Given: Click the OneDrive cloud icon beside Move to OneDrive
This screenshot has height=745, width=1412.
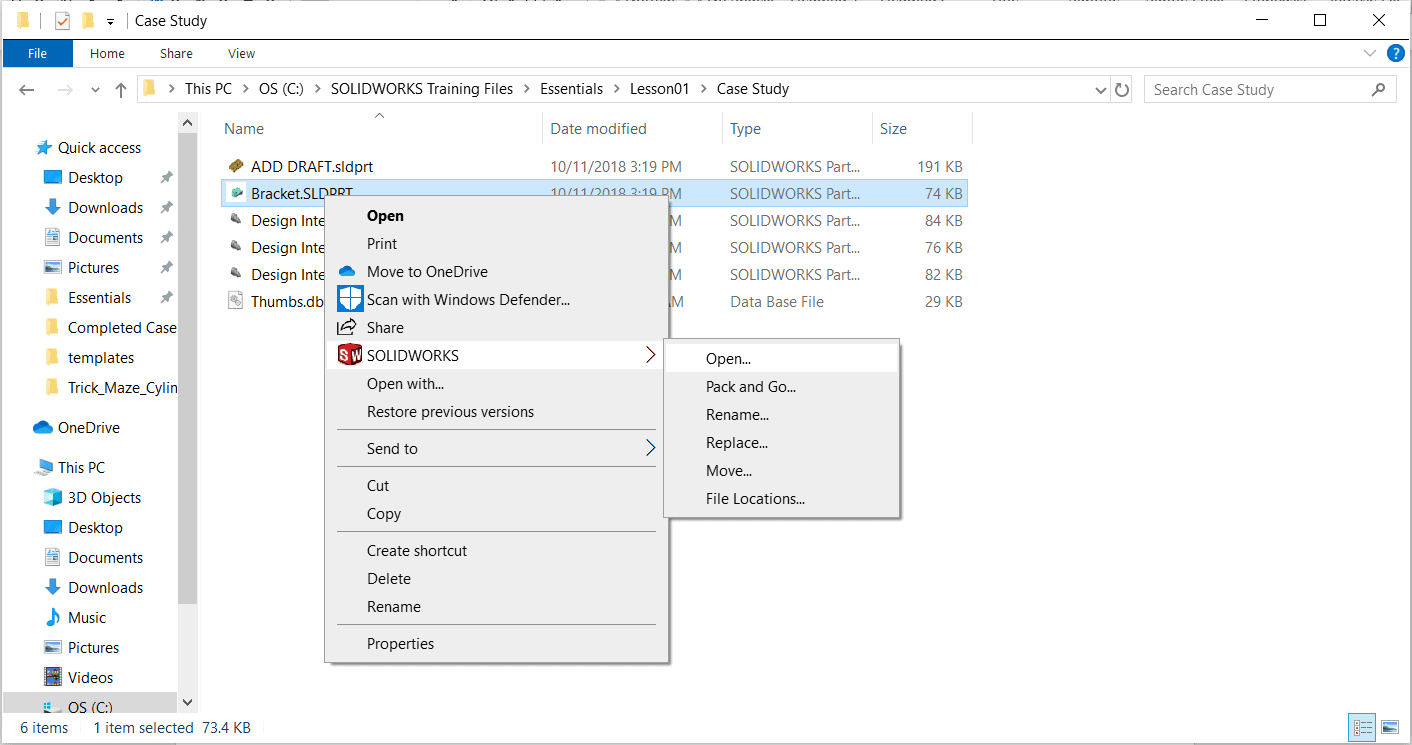Looking at the screenshot, I should (x=347, y=272).
